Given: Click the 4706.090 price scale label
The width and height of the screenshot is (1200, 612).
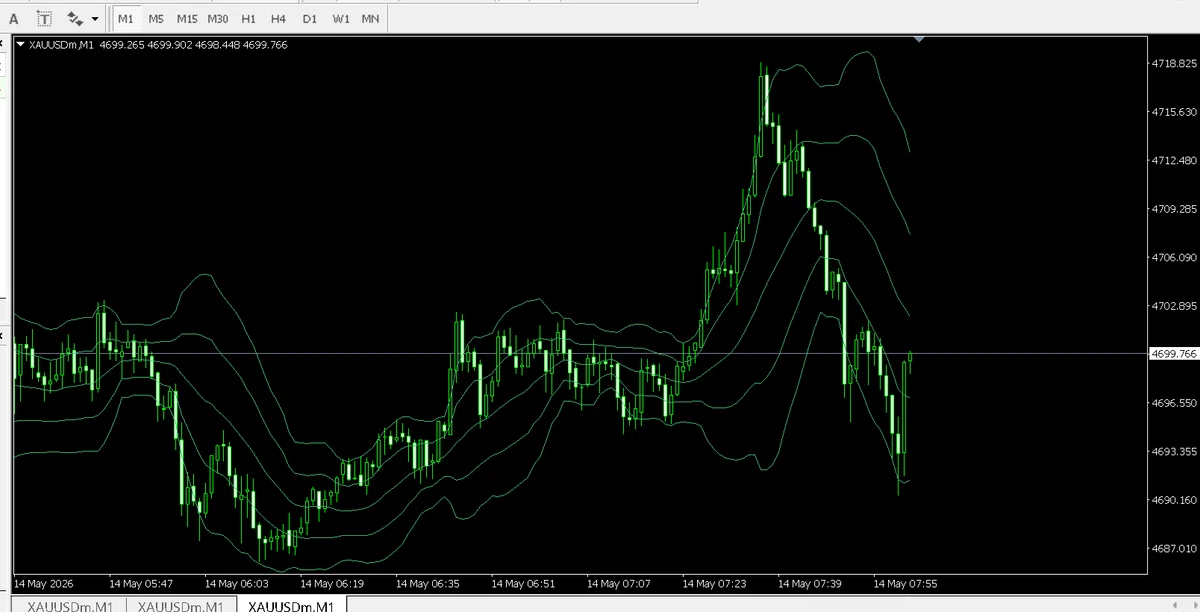Looking at the screenshot, I should click(x=1174, y=257).
